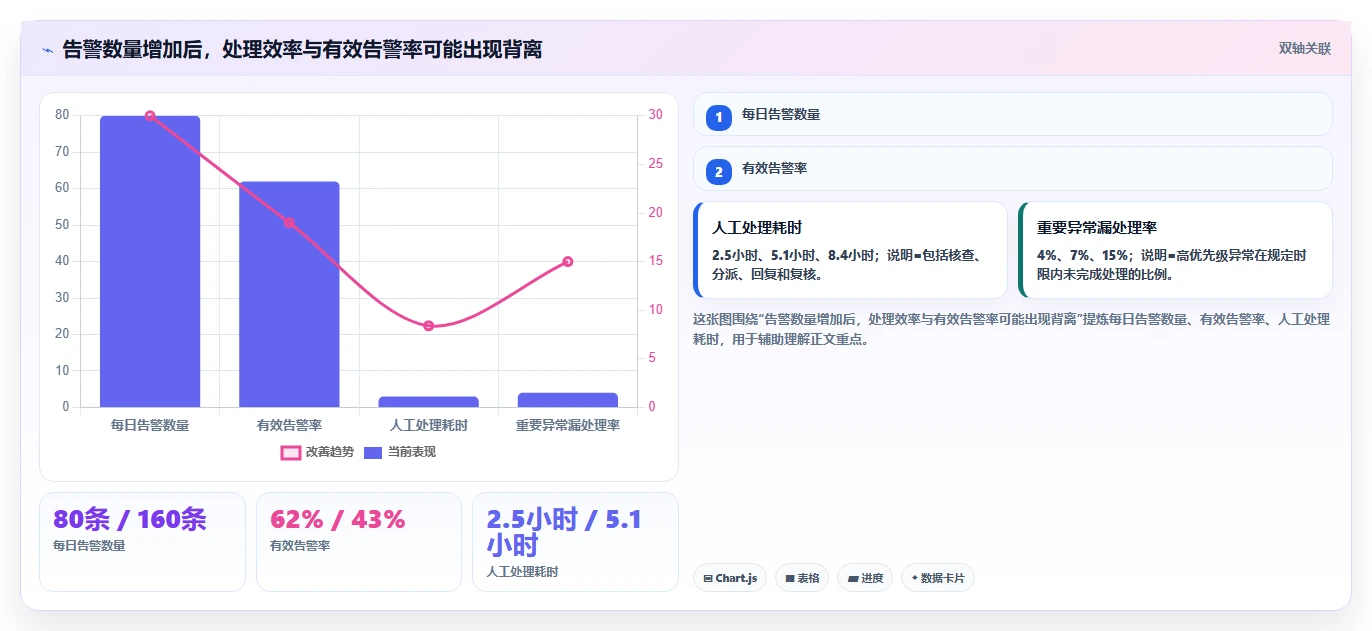
Task: Click the trend line point on the 有效告警率 bar
Action: [289, 222]
